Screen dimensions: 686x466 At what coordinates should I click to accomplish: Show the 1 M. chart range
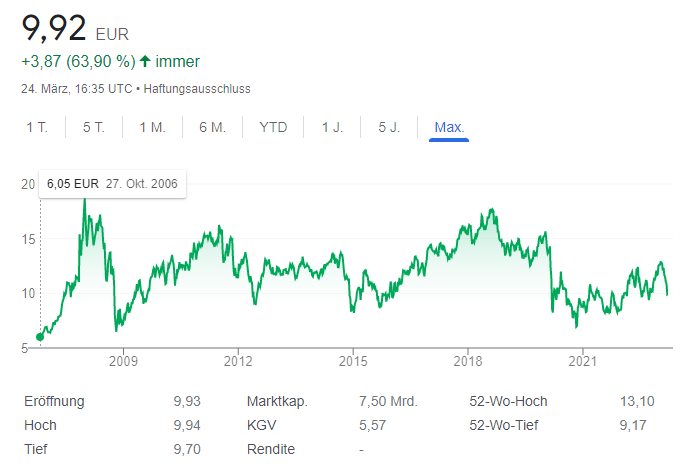tap(152, 127)
